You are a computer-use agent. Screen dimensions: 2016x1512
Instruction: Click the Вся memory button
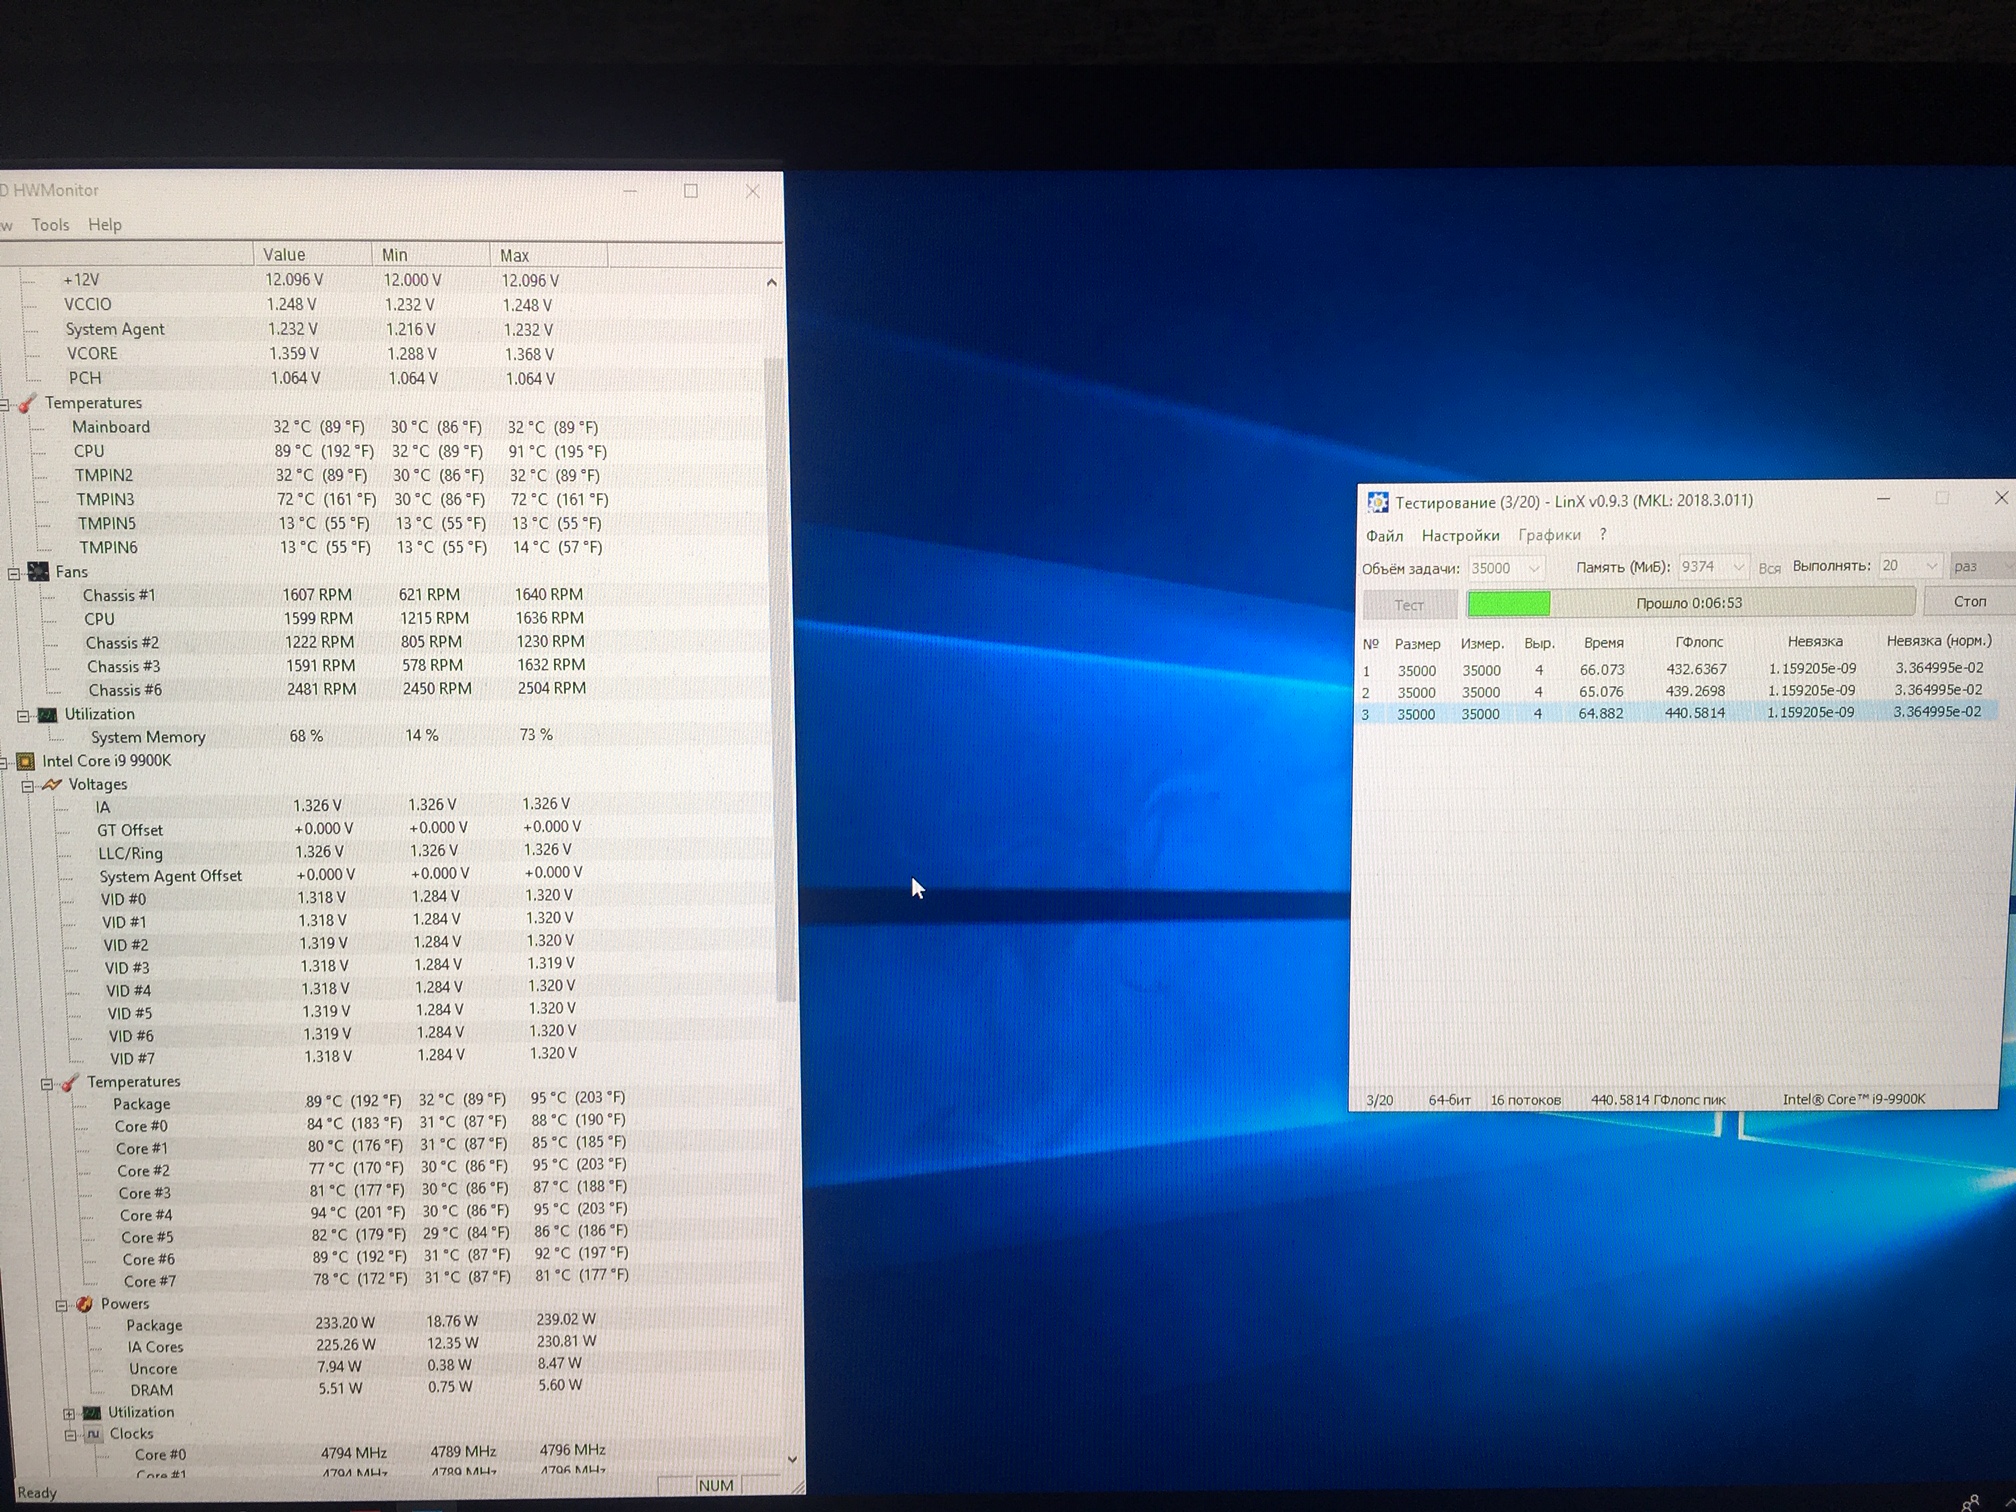point(1769,568)
